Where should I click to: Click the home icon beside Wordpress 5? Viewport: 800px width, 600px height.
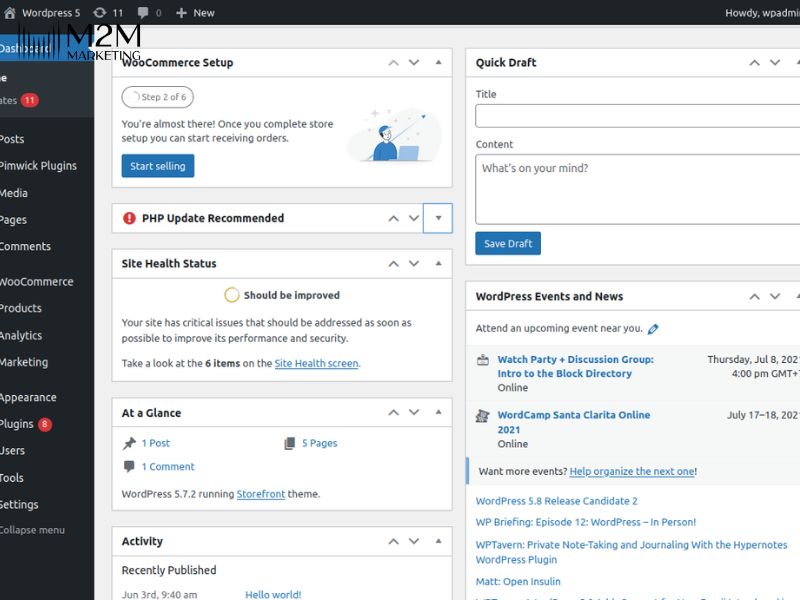coord(9,13)
